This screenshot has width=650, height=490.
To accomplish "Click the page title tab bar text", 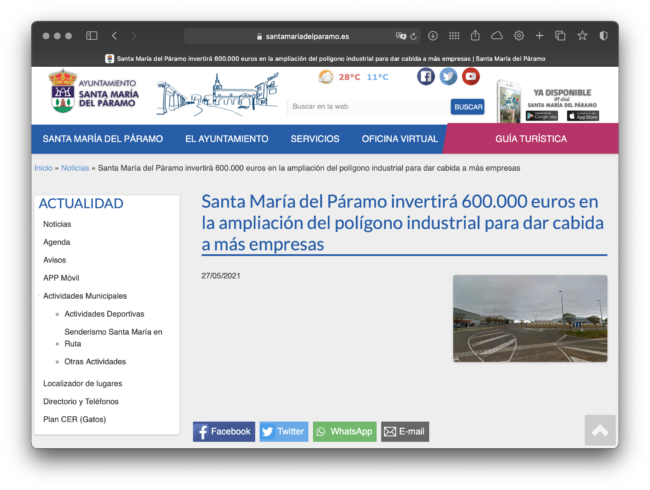I will tap(331, 59).
